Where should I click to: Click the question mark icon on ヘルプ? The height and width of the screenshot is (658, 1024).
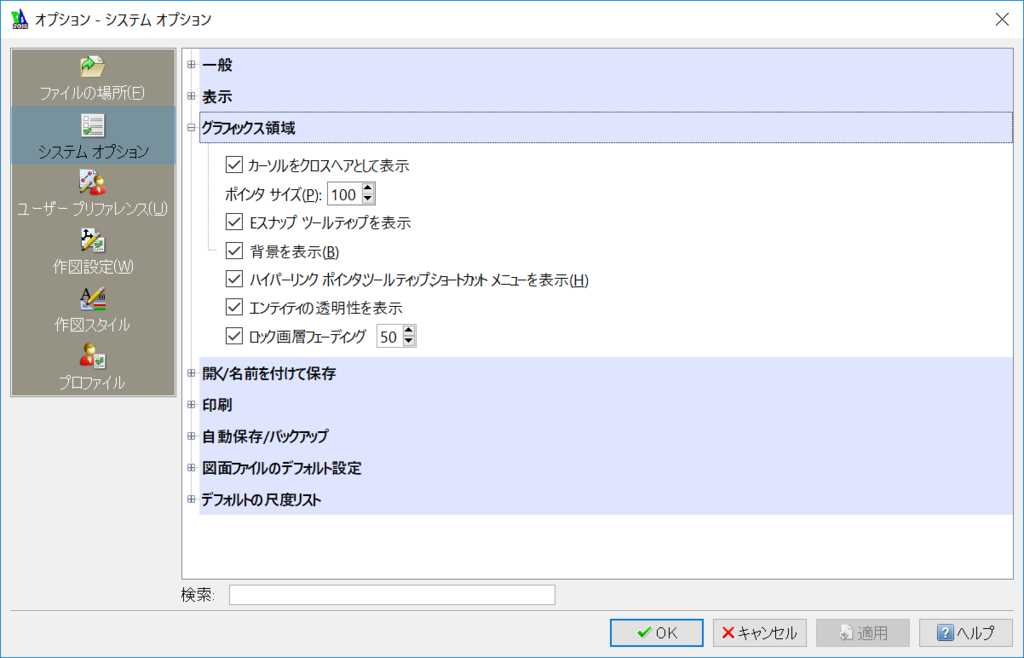pos(945,633)
